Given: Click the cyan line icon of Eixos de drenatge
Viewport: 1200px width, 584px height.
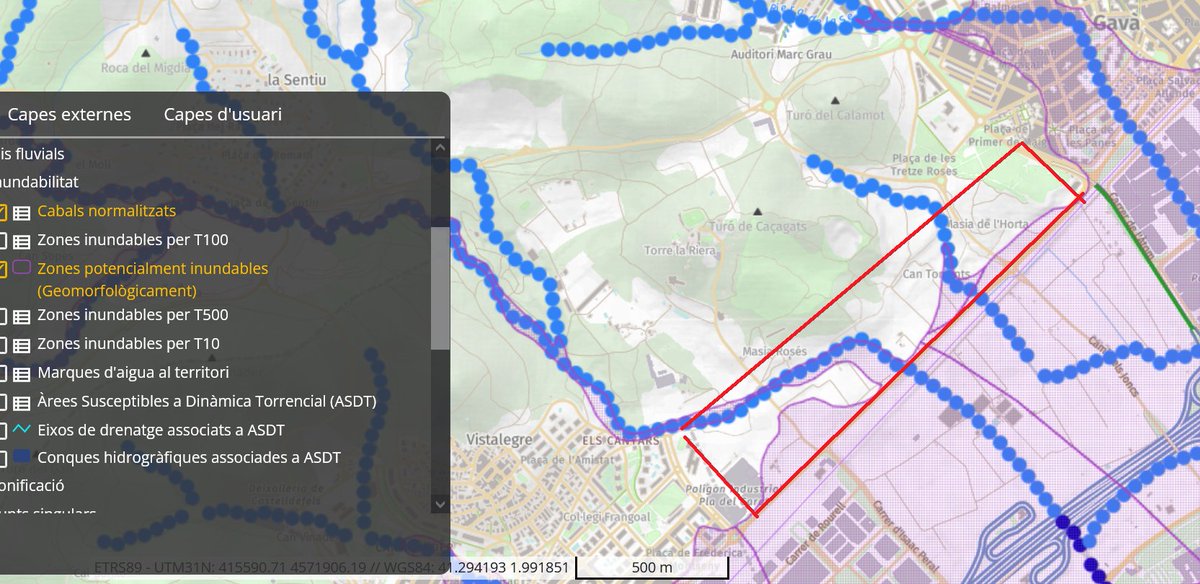Looking at the screenshot, I should (x=21, y=429).
